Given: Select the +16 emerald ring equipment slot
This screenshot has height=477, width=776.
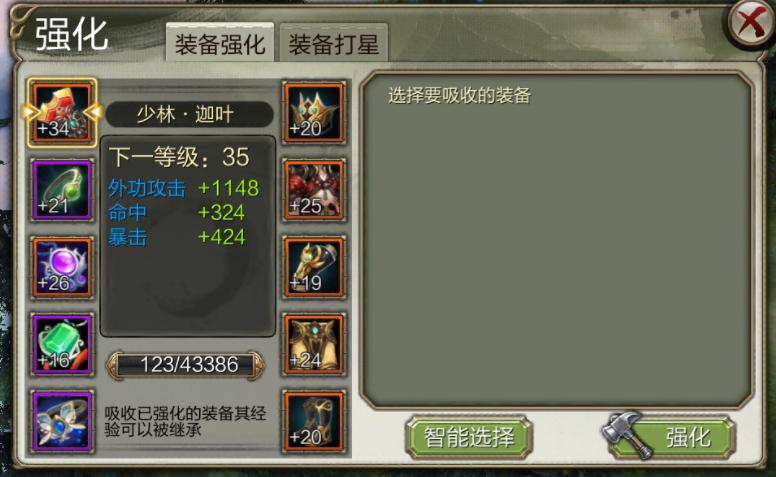Looking at the screenshot, I should pos(62,345).
